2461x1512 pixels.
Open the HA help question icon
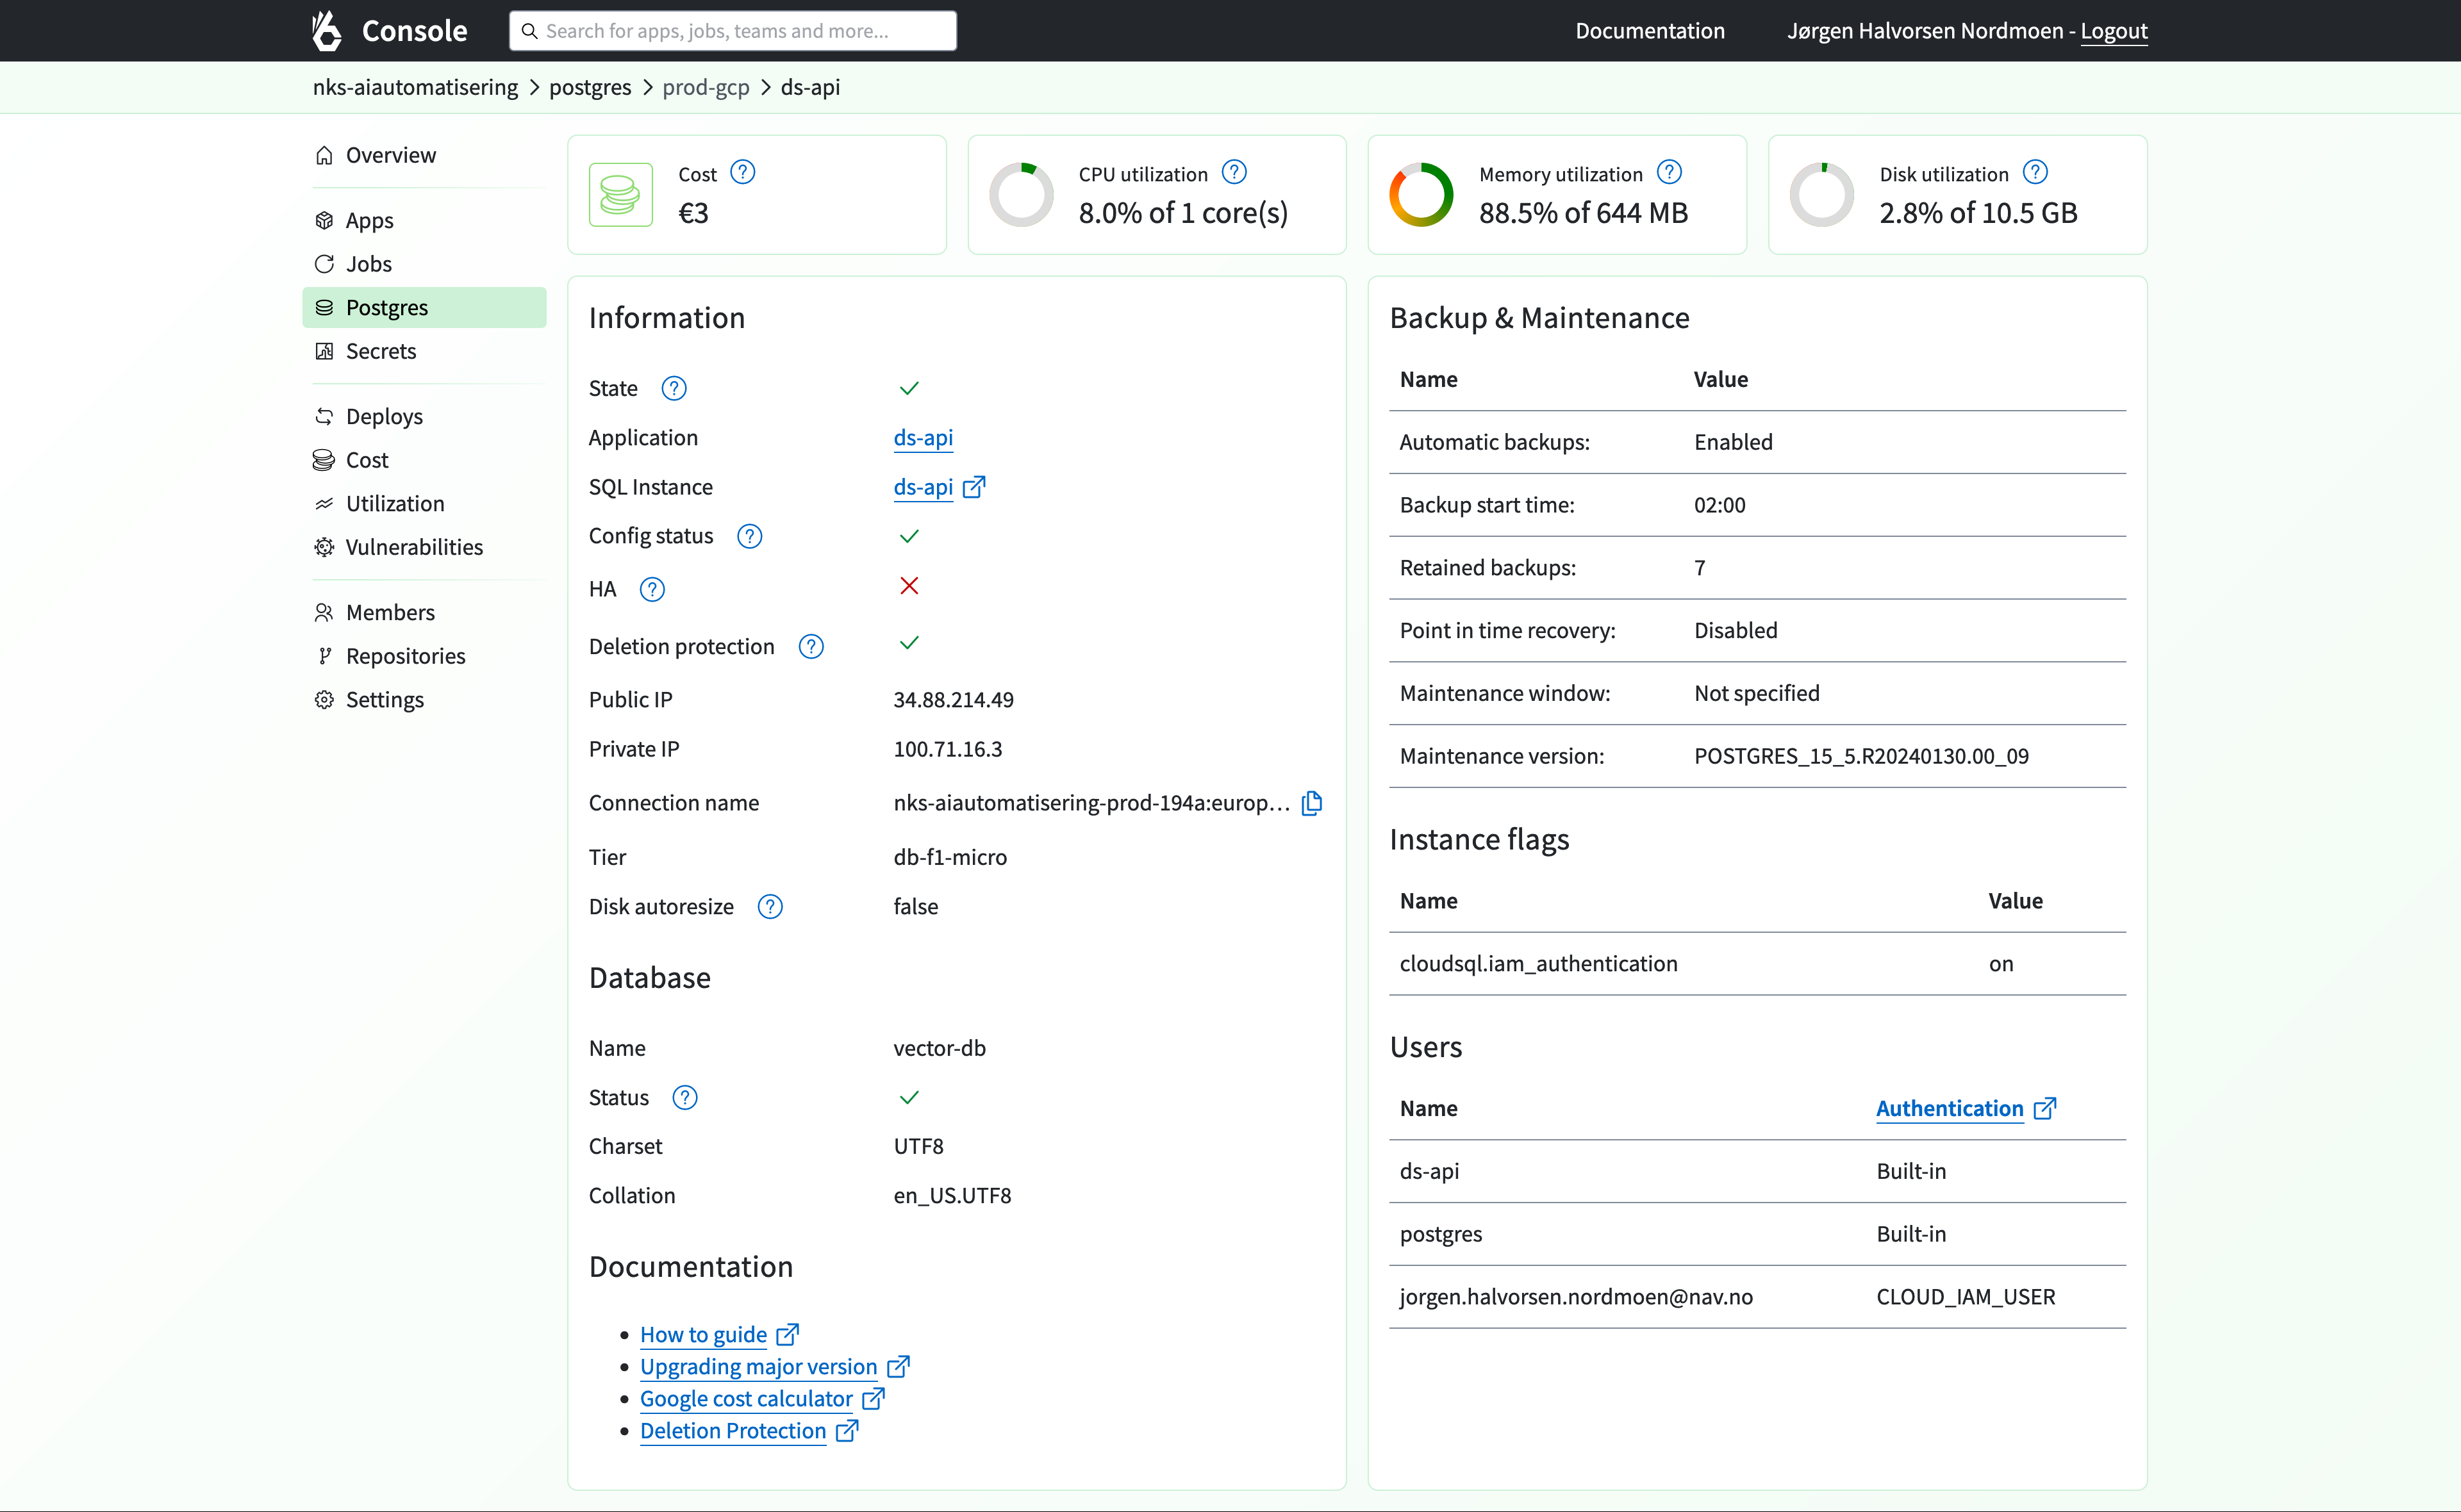pos(652,589)
